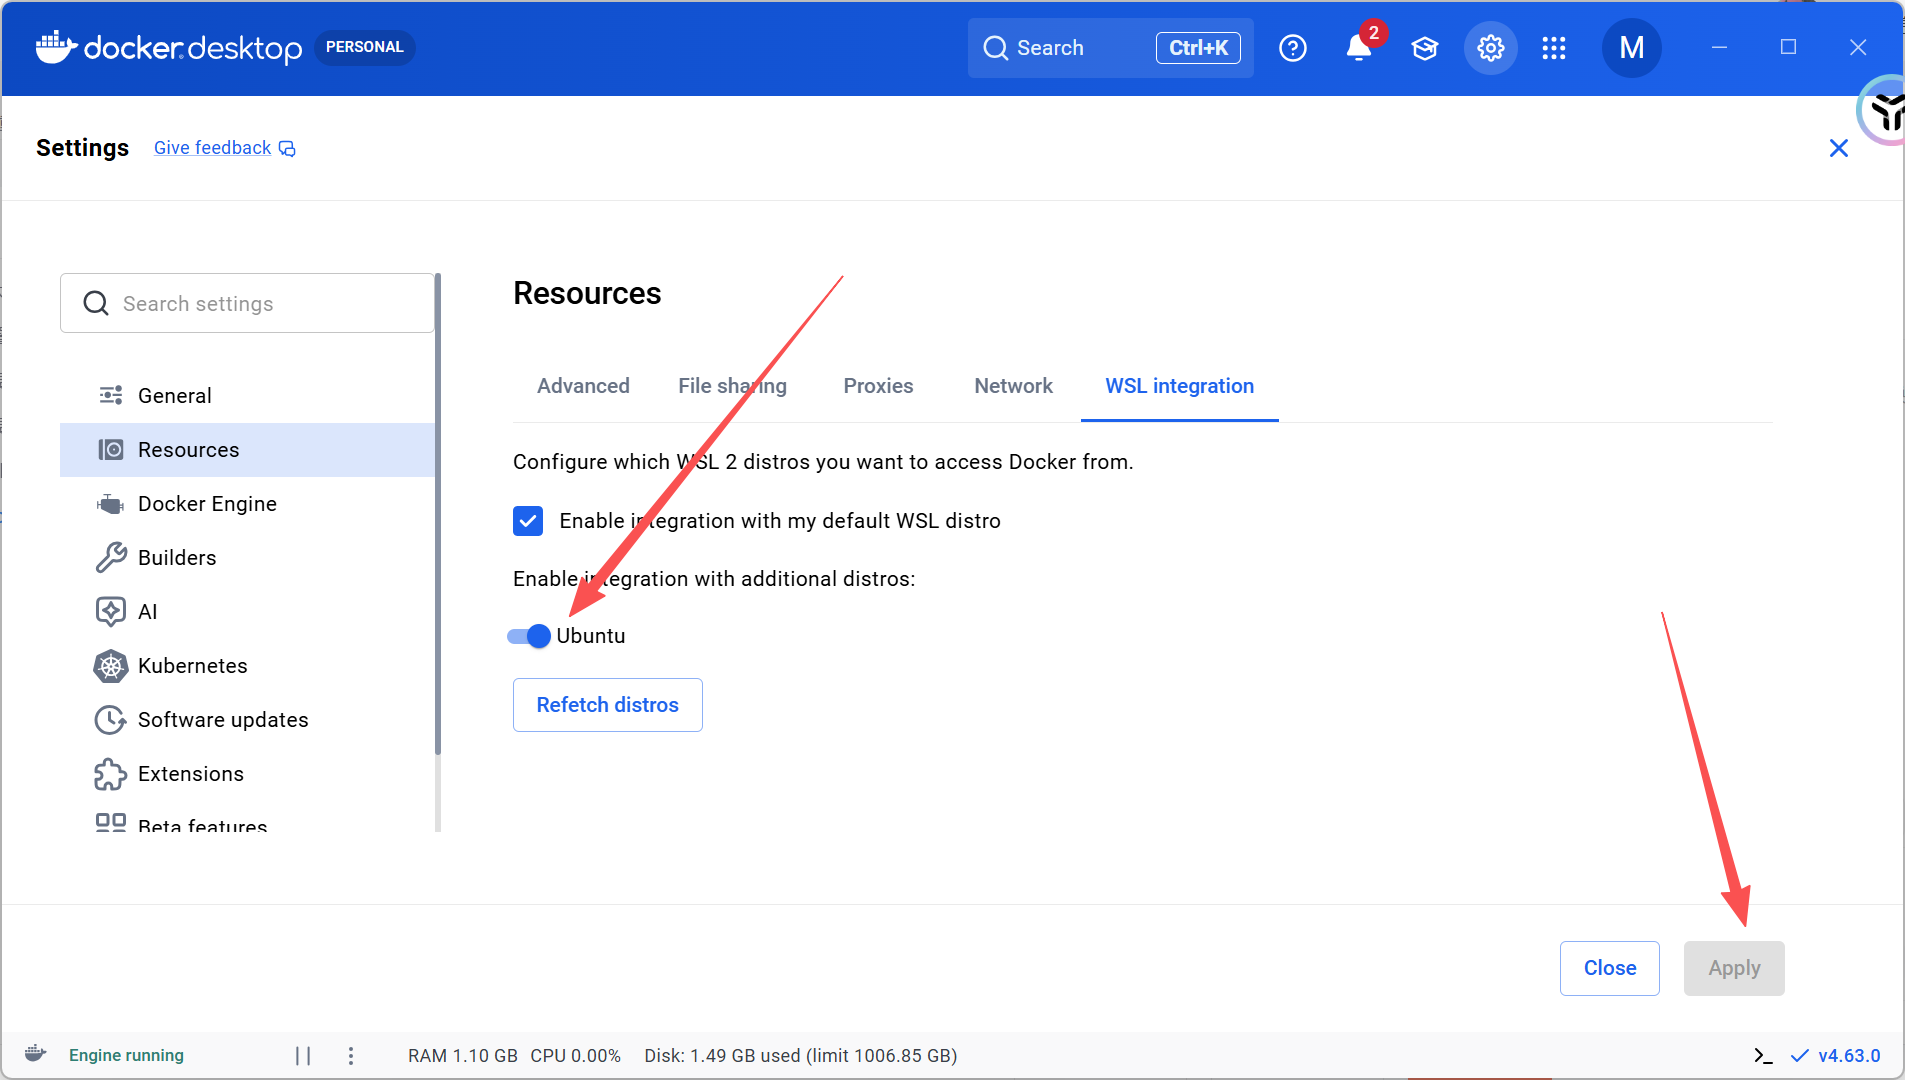Click the Kubernetes wheel icon
This screenshot has width=1905, height=1080.
pyautogui.click(x=110, y=666)
